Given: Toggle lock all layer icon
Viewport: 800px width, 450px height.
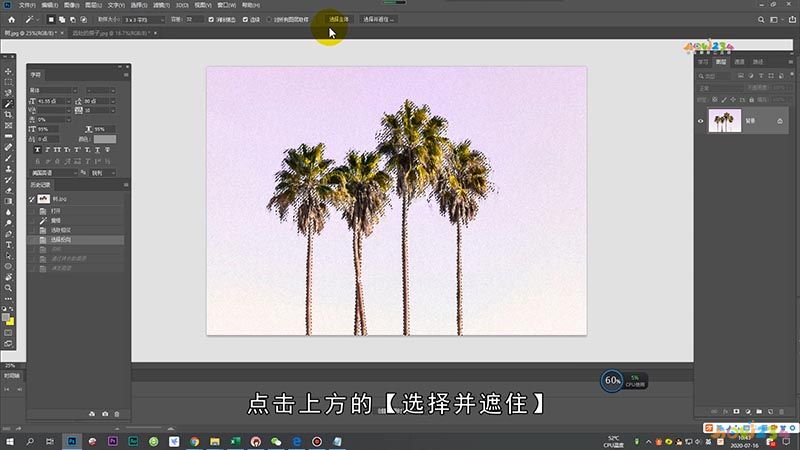Looking at the screenshot, I should point(752,100).
